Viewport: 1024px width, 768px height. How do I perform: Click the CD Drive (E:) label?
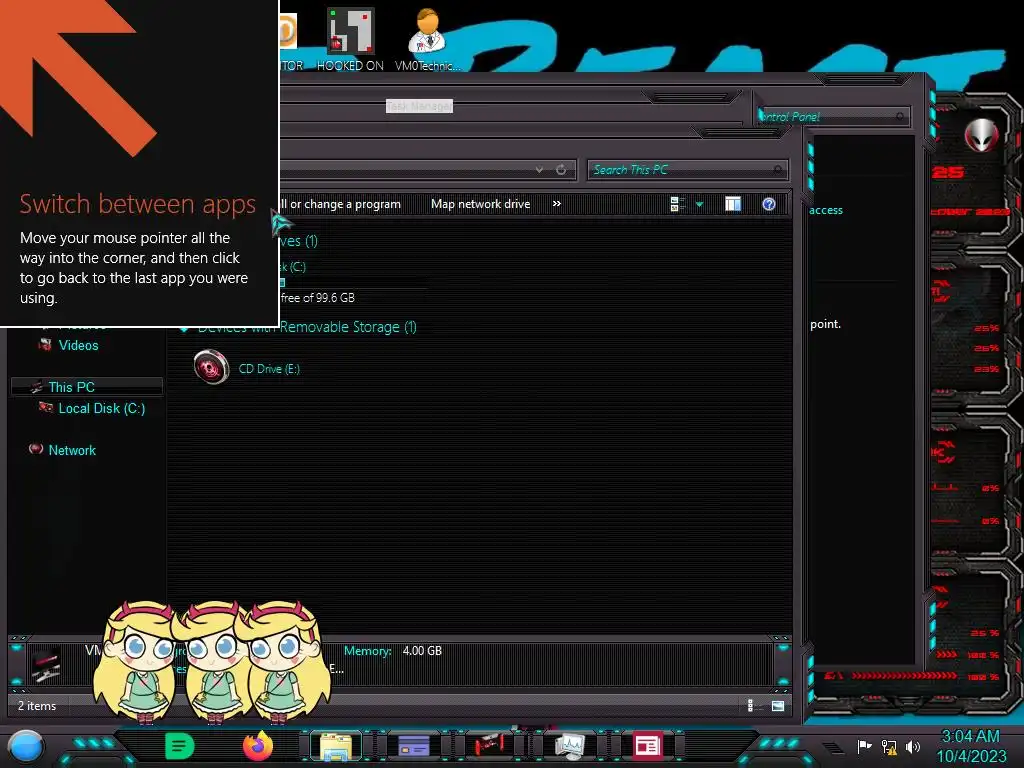(269, 369)
